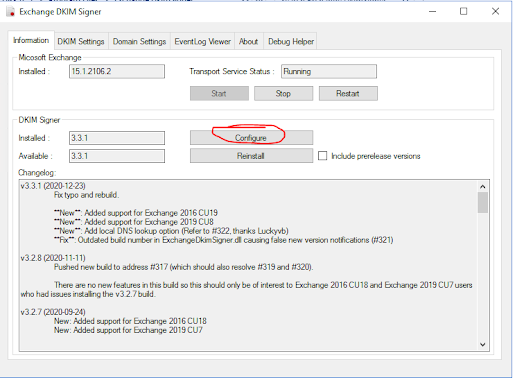Click the v3.2.8 (2020-11-11) changelog heading
The width and height of the screenshot is (515, 378).
(x=53, y=258)
